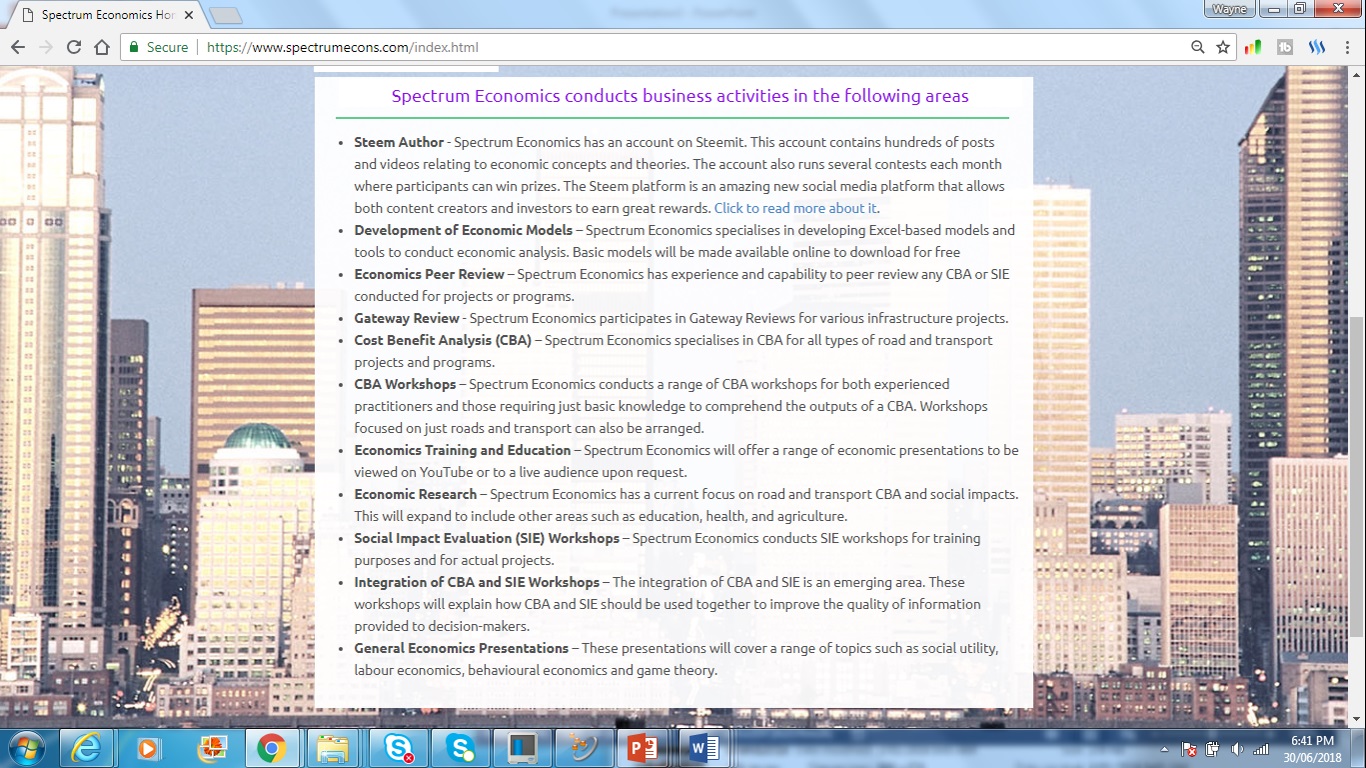Switch to Word in the taskbar
The height and width of the screenshot is (768, 1366).
click(x=704, y=748)
